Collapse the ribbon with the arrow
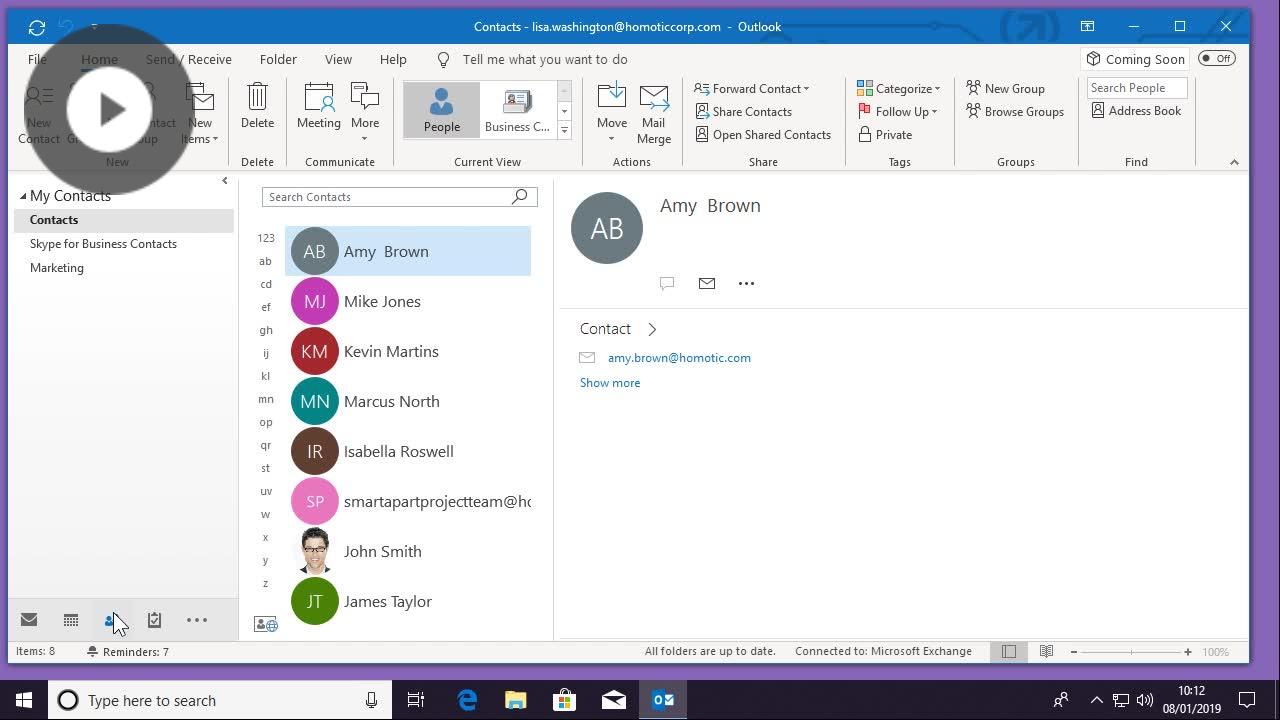 [x=1234, y=162]
